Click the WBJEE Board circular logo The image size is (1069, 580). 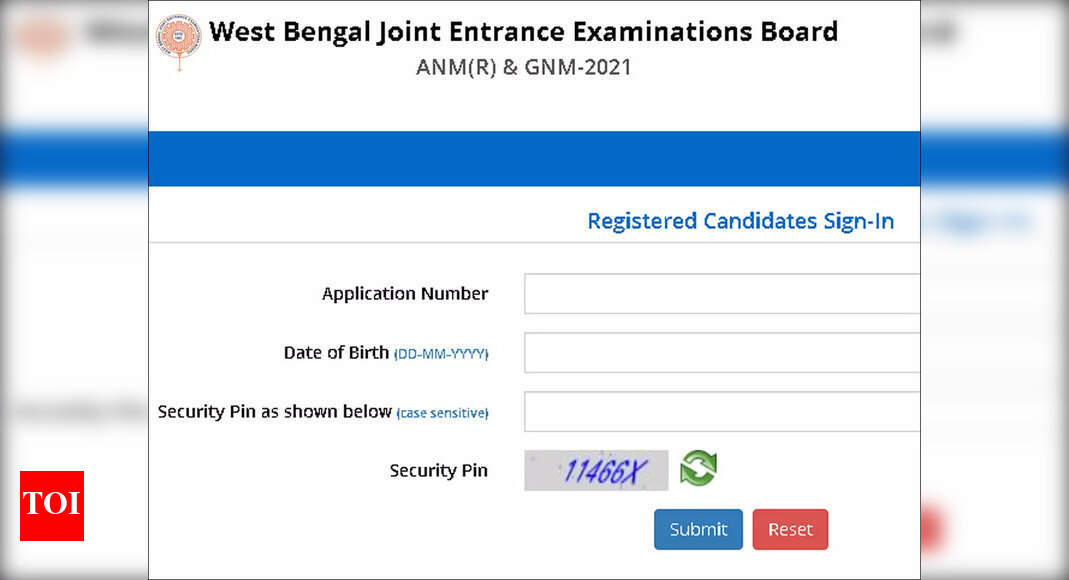pos(179,41)
